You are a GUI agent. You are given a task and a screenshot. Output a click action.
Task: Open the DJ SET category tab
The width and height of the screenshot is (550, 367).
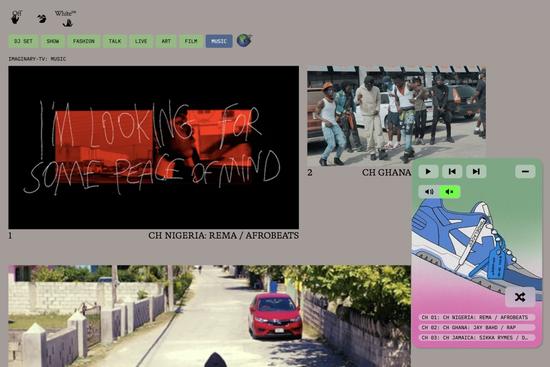(23, 41)
